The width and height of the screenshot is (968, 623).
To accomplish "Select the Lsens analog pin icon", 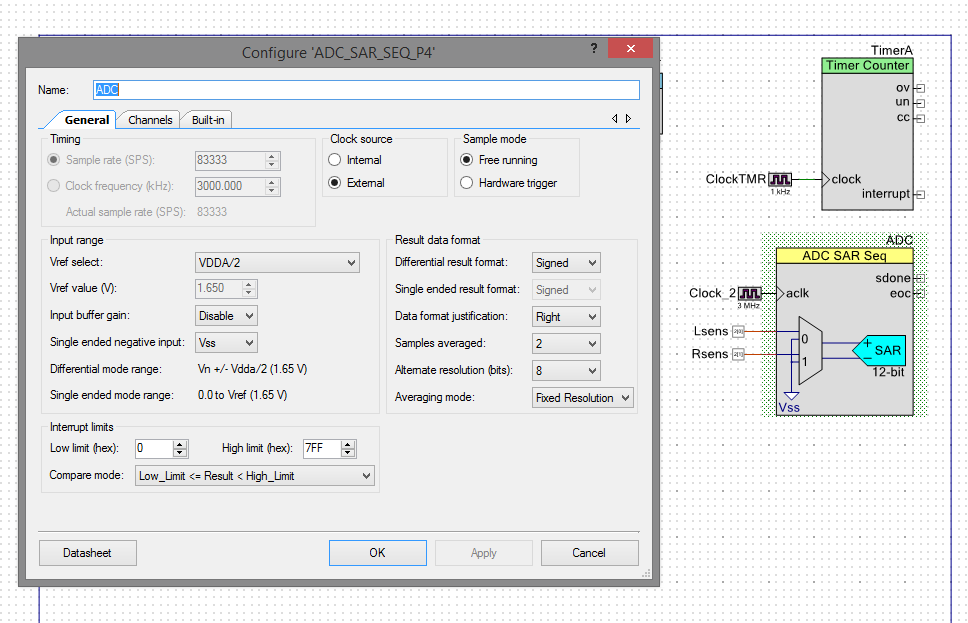I will 738,330.
